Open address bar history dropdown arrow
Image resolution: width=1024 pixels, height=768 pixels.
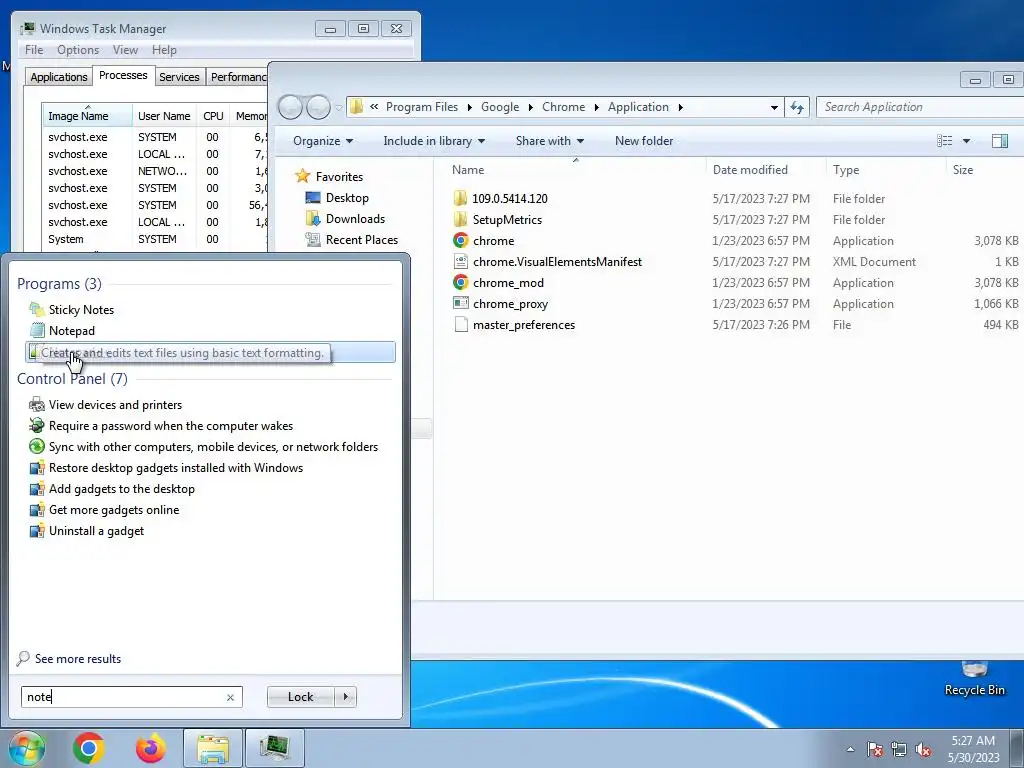click(x=774, y=107)
